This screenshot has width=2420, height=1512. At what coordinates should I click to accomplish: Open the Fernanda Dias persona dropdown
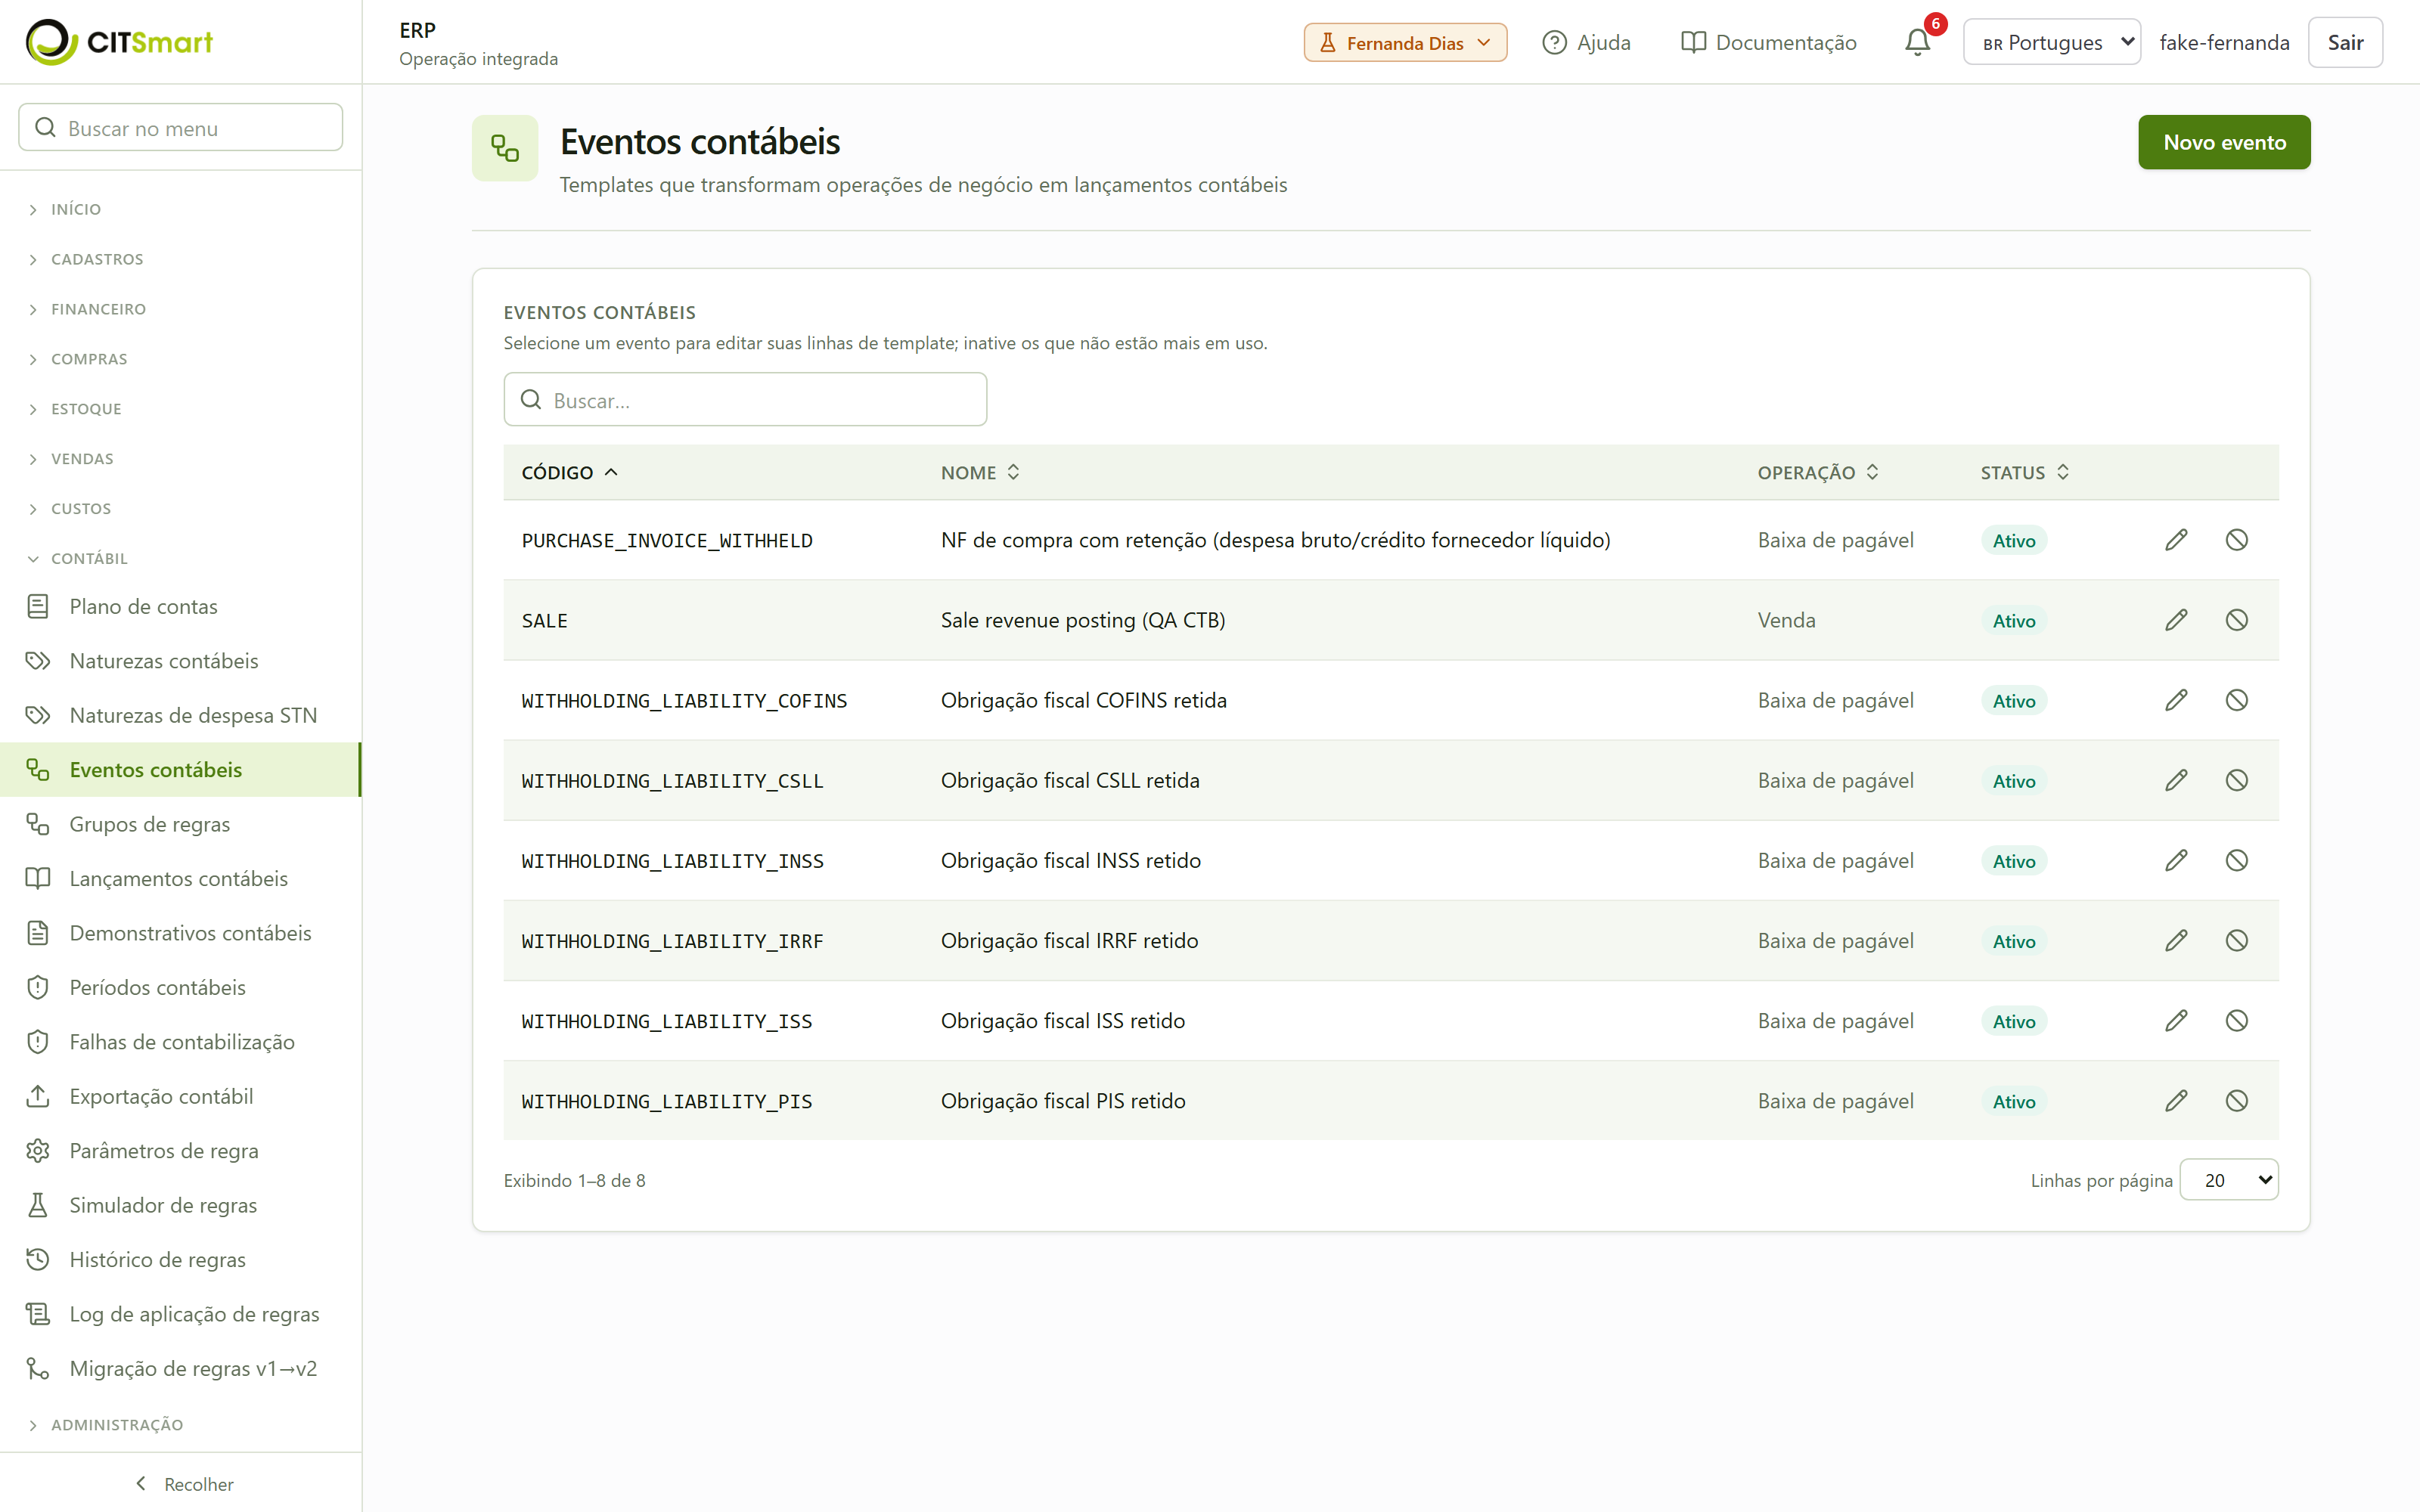coord(1405,42)
